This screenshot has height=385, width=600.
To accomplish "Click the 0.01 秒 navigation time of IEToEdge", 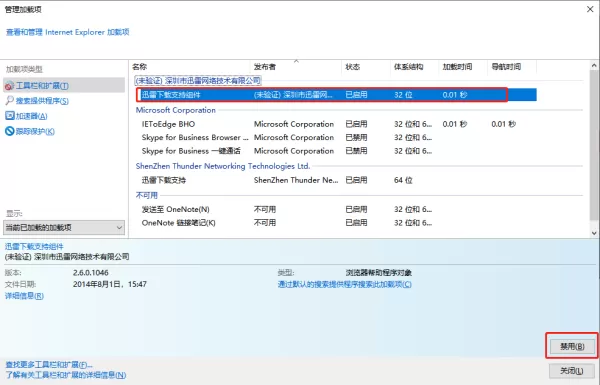I will [x=504, y=124].
